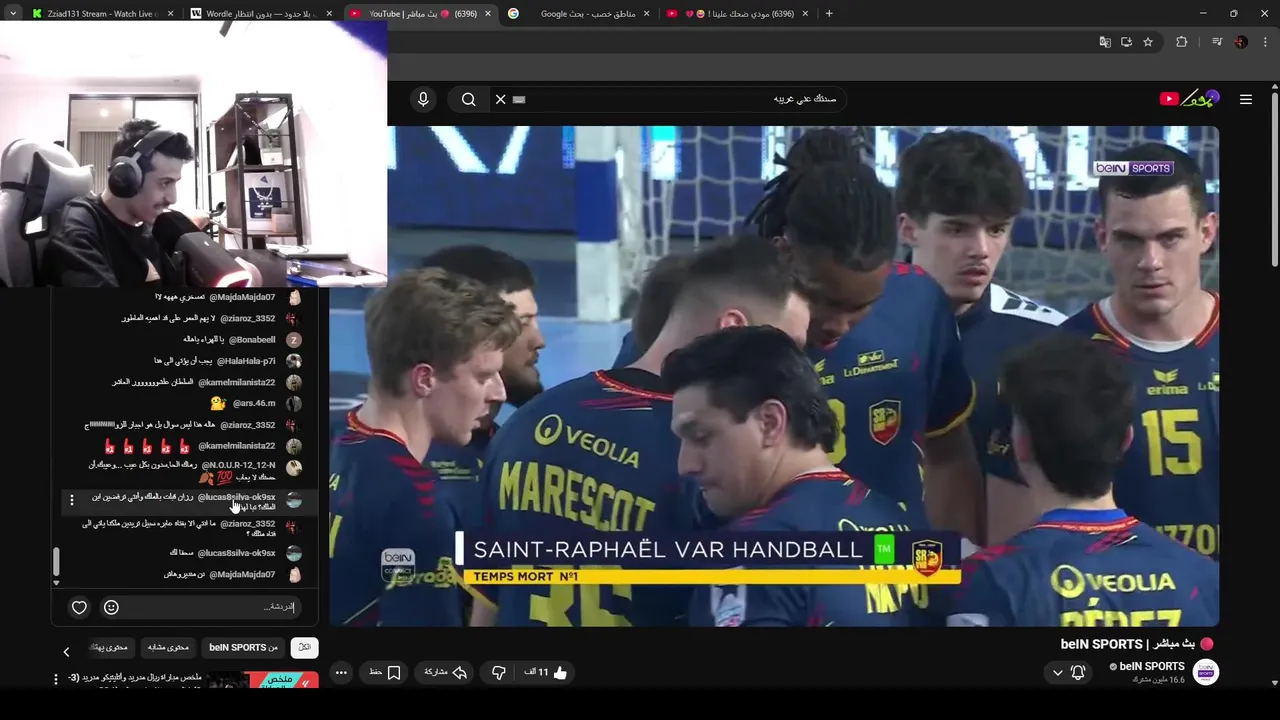Open the tab search dropdown arrow

point(12,14)
